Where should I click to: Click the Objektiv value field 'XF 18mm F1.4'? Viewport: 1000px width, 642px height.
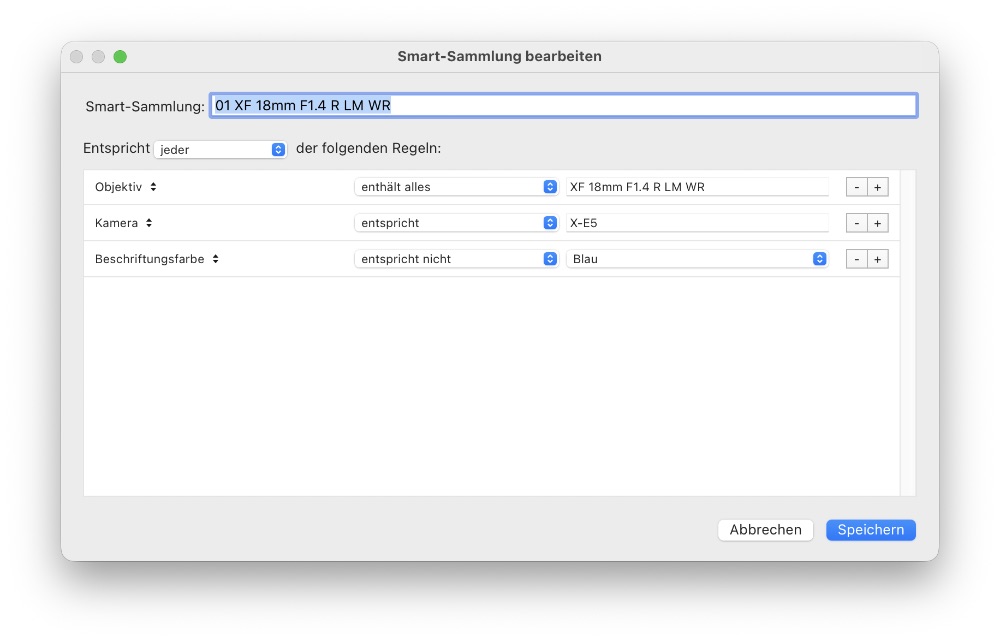coord(697,187)
